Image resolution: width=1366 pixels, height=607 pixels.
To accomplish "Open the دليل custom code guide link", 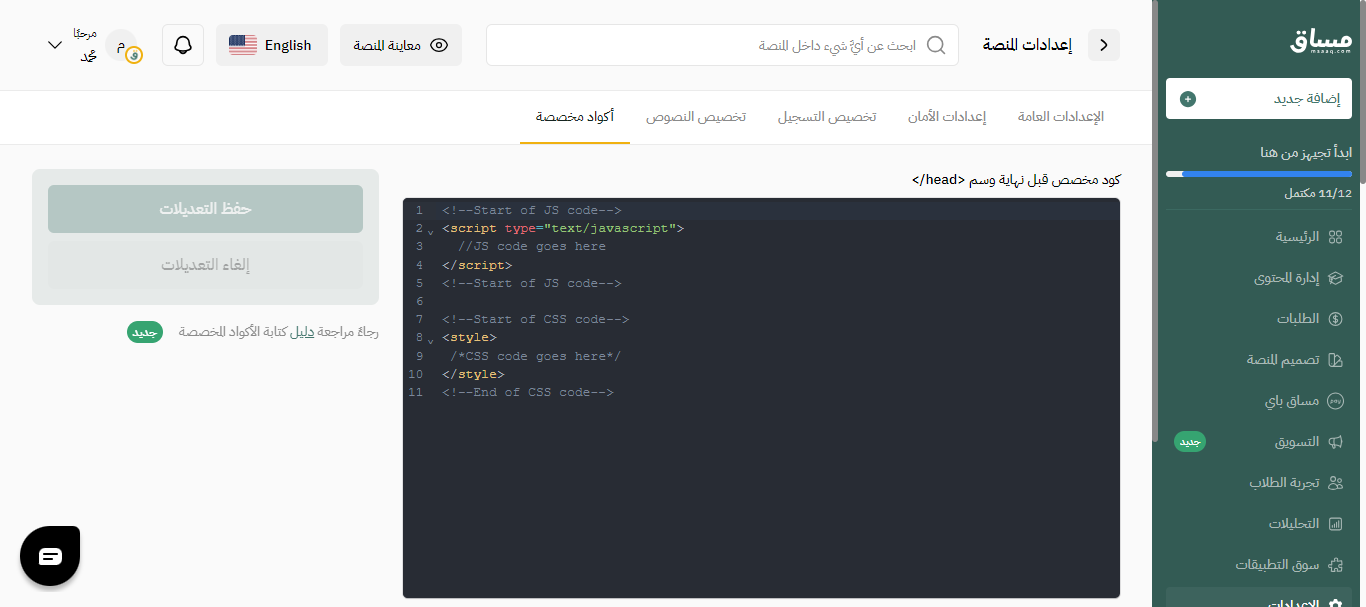I will 302,332.
